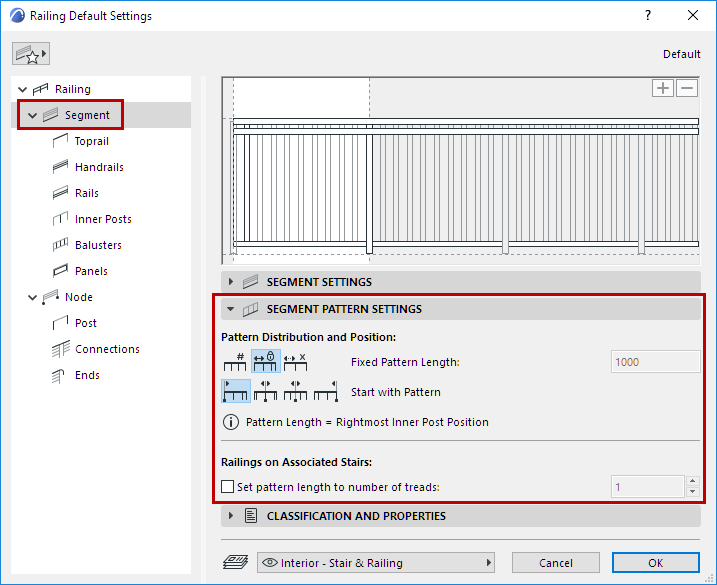The width and height of the screenshot is (717, 585).
Task: Expand the Segment Settings panel
Action: tap(231, 282)
